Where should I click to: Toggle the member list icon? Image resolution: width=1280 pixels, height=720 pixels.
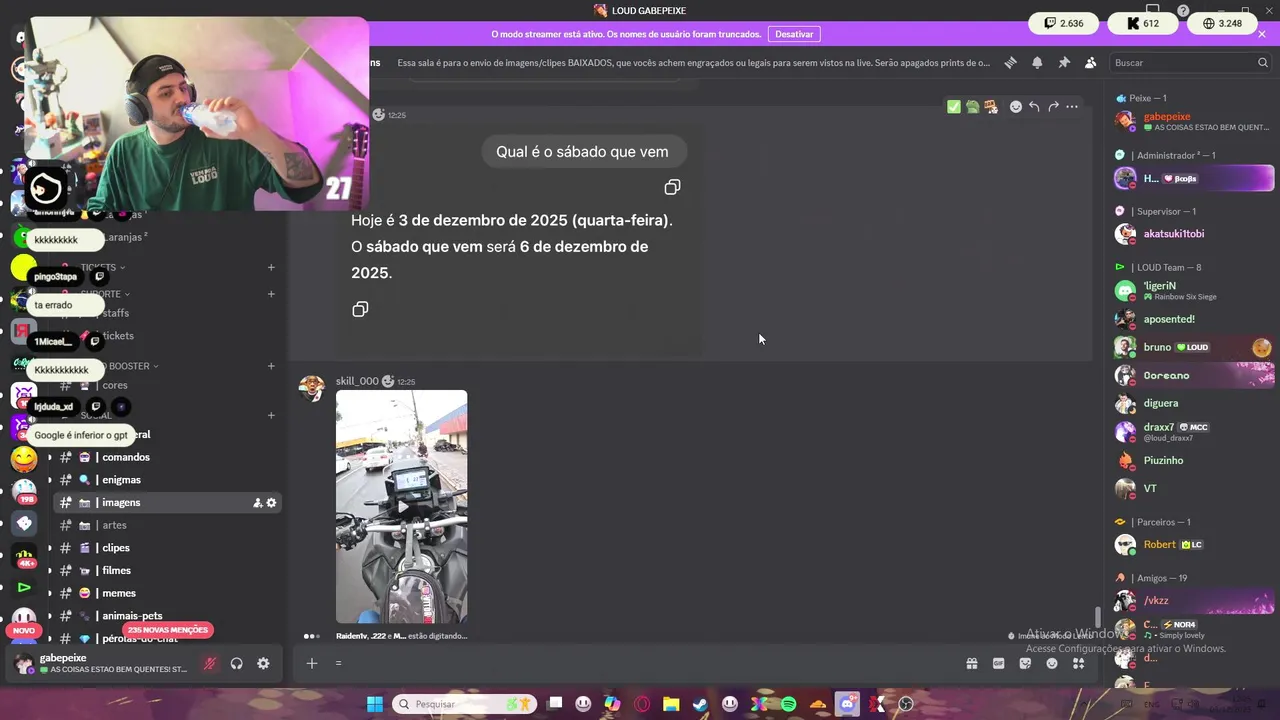[1090, 62]
